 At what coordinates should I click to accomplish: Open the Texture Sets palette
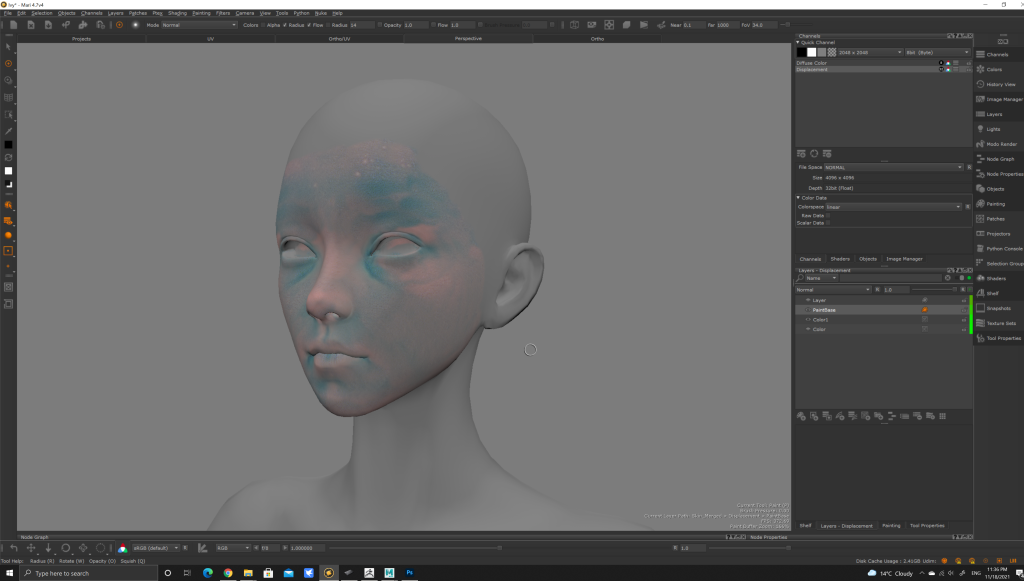point(1000,323)
